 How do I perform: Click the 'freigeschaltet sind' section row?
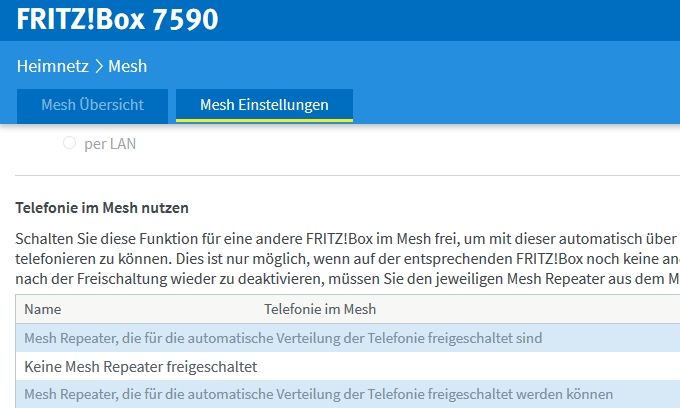click(x=348, y=338)
